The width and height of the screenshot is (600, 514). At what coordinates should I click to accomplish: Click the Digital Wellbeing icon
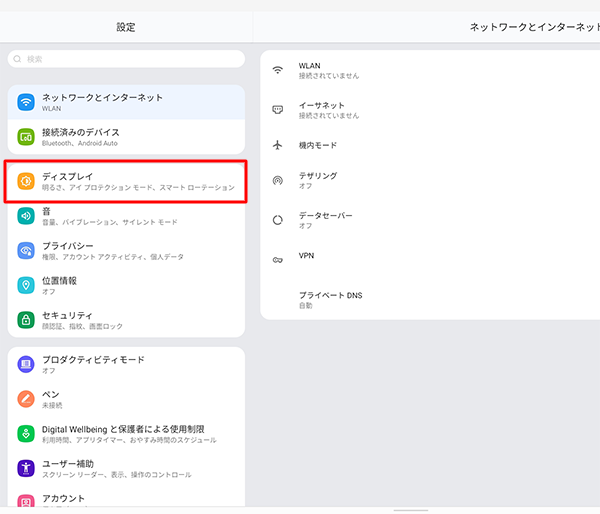point(26,434)
